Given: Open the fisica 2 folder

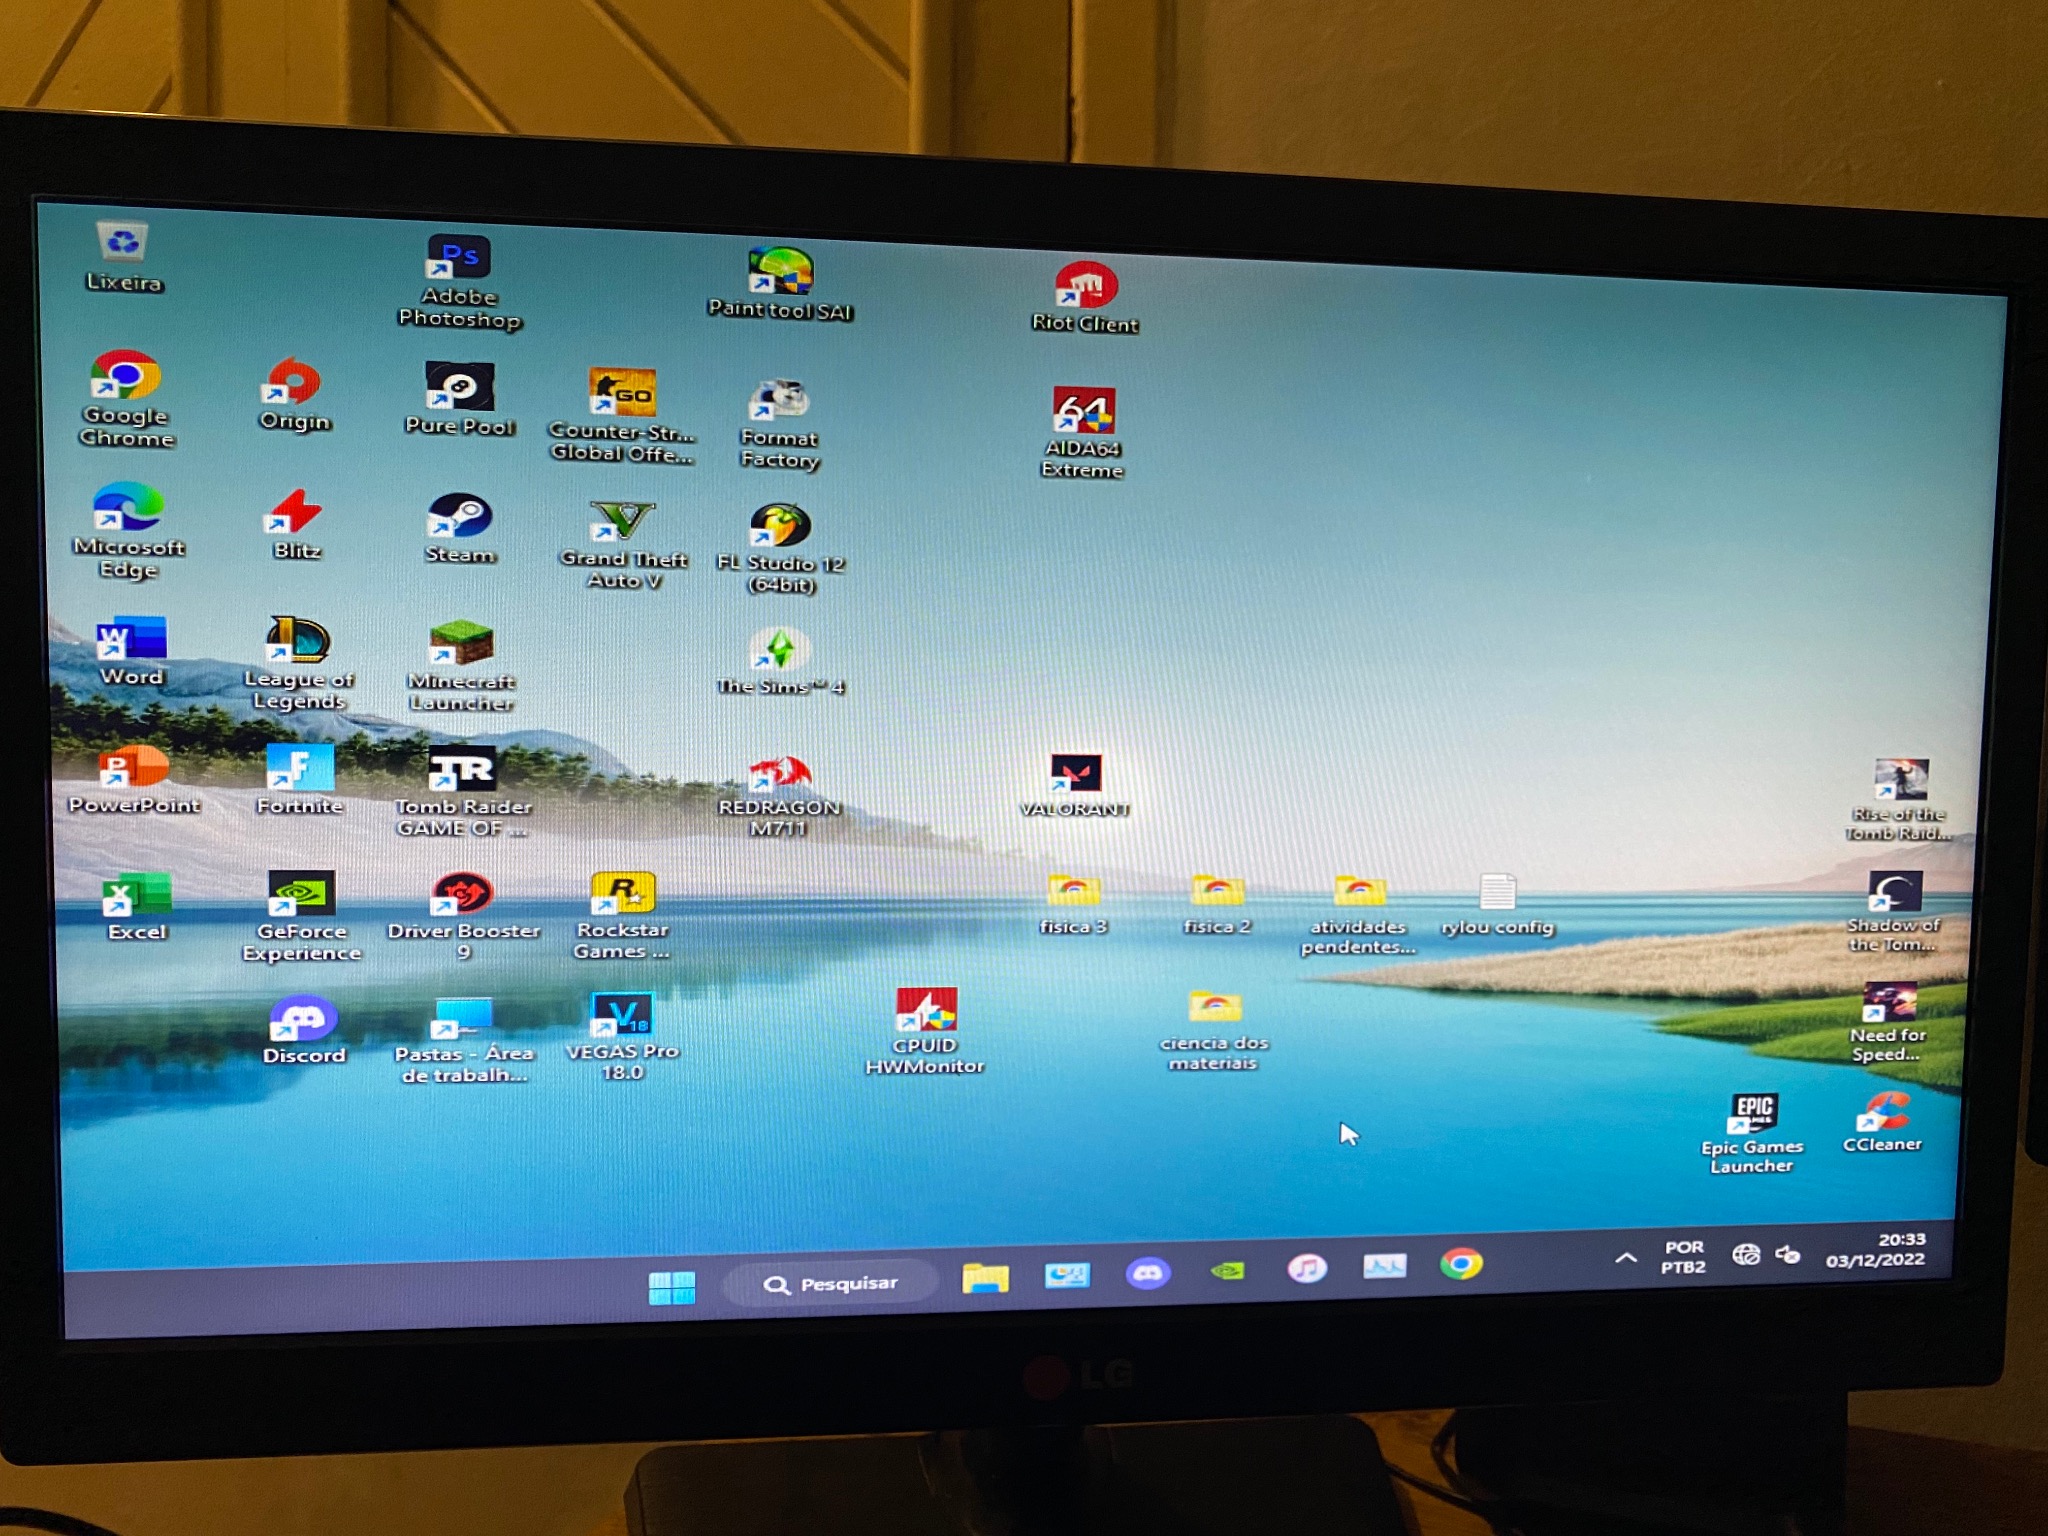Looking at the screenshot, I should (x=1217, y=904).
